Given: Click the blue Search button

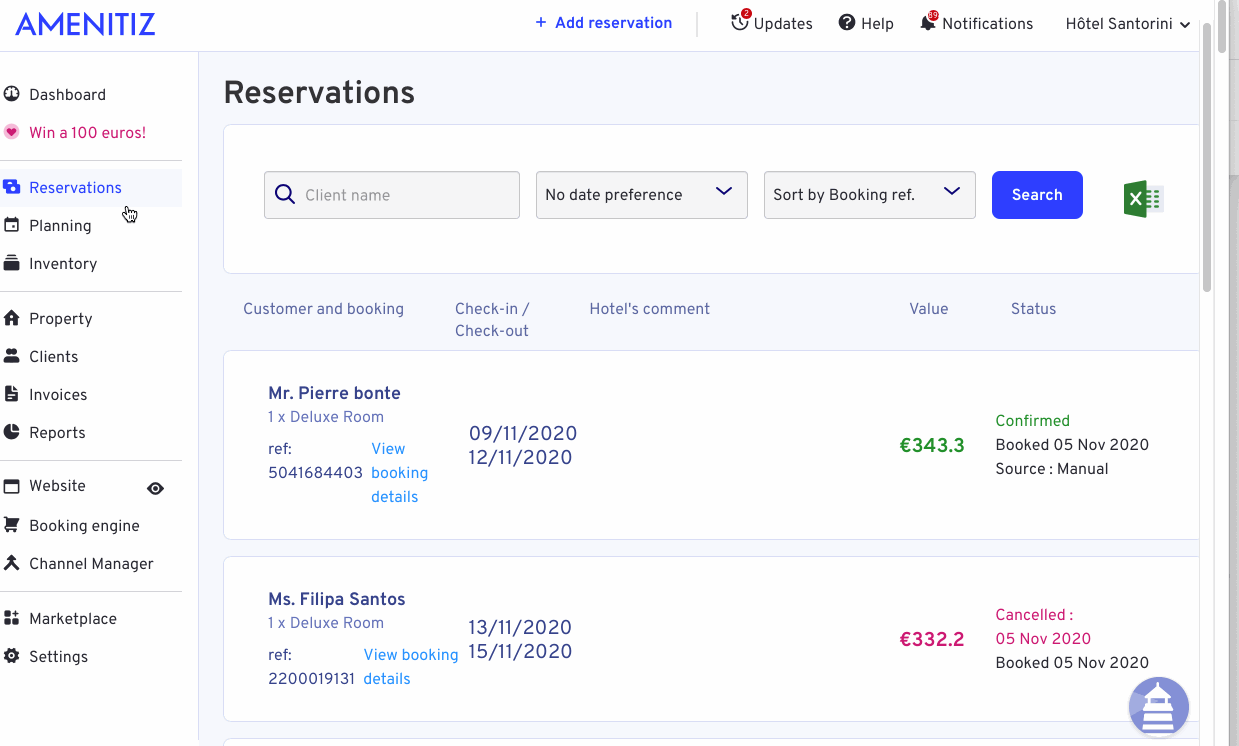Looking at the screenshot, I should pyautogui.click(x=1037, y=195).
